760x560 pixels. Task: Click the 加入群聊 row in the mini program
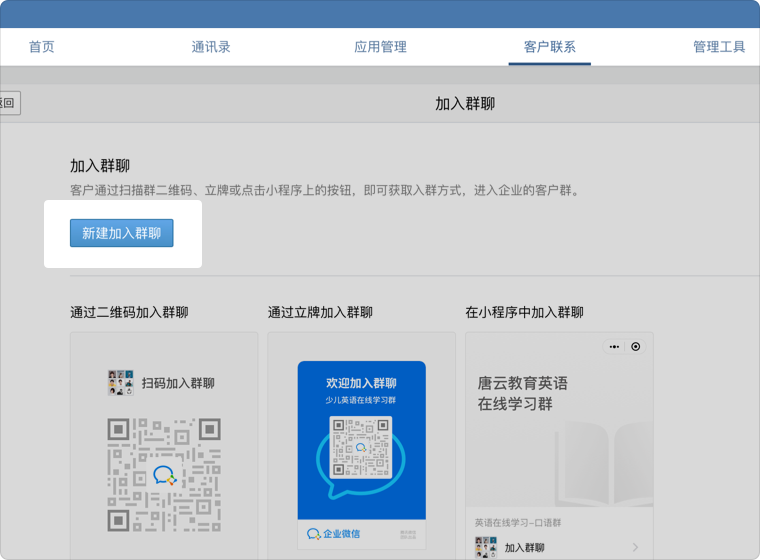[559, 548]
